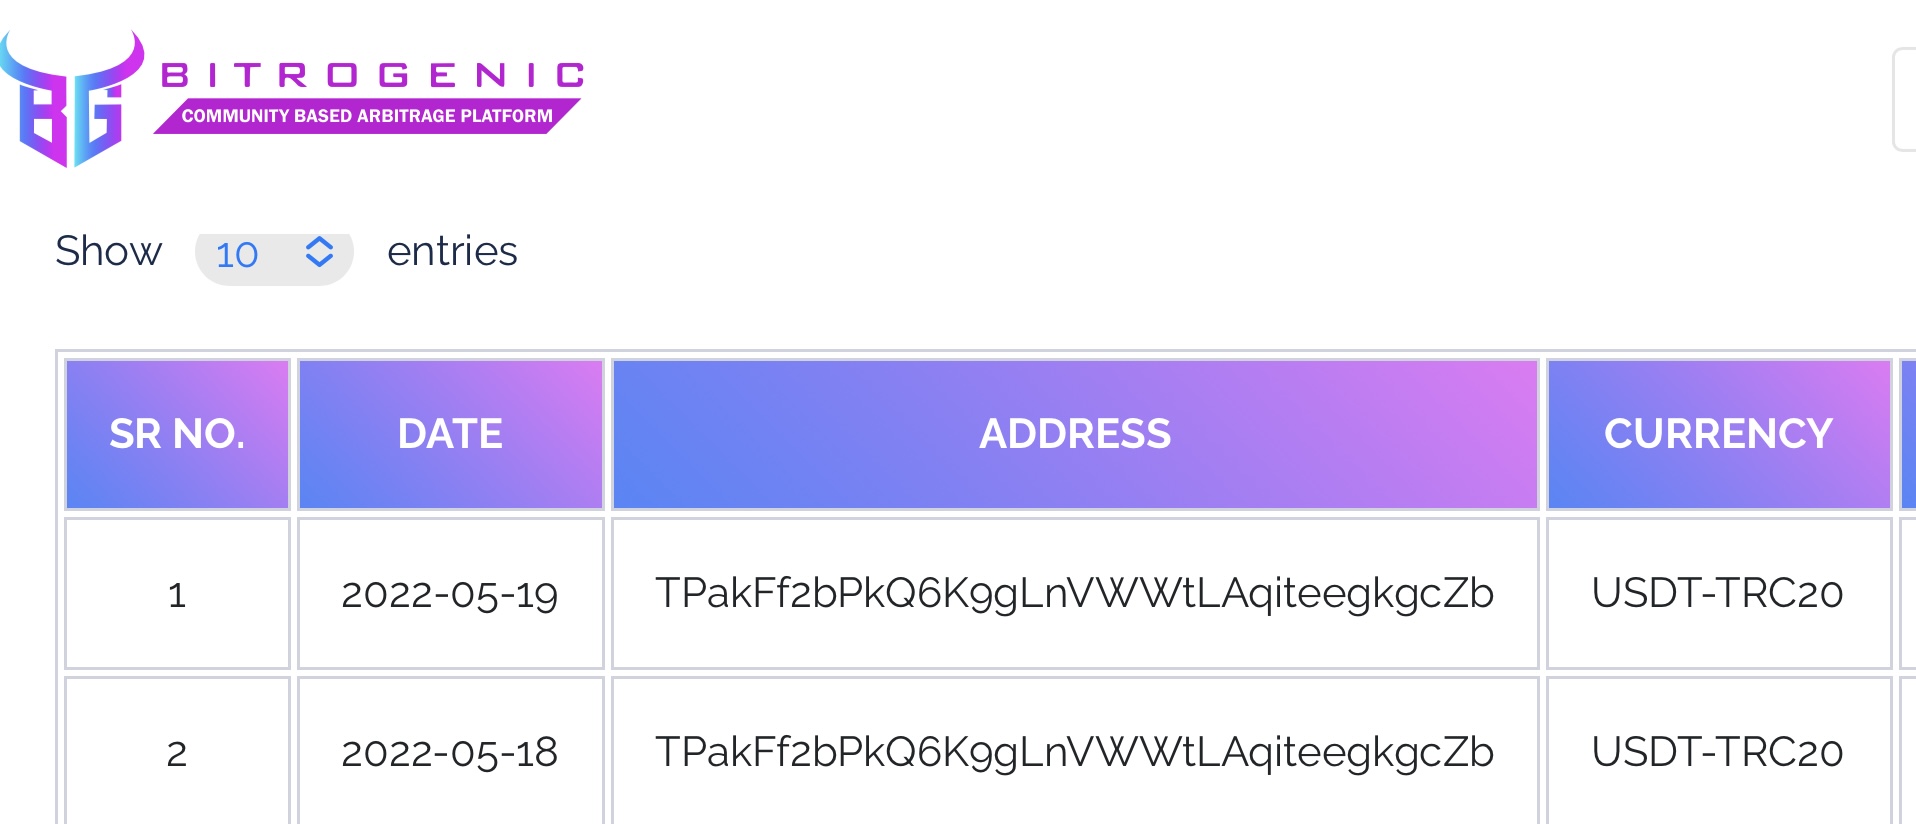Click USDT-TRC20 currency in first row
Screen dimensions: 1916x824
click(1717, 593)
